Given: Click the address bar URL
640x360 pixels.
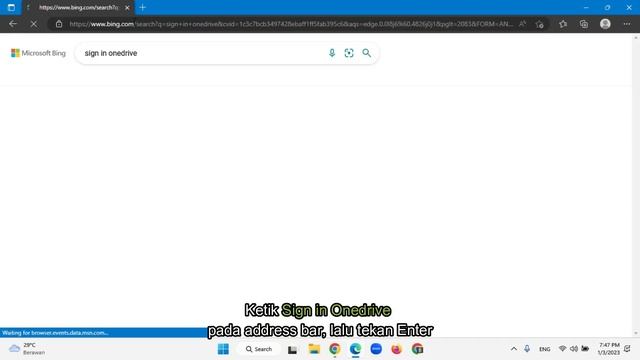Looking at the screenshot, I should coord(291,24).
